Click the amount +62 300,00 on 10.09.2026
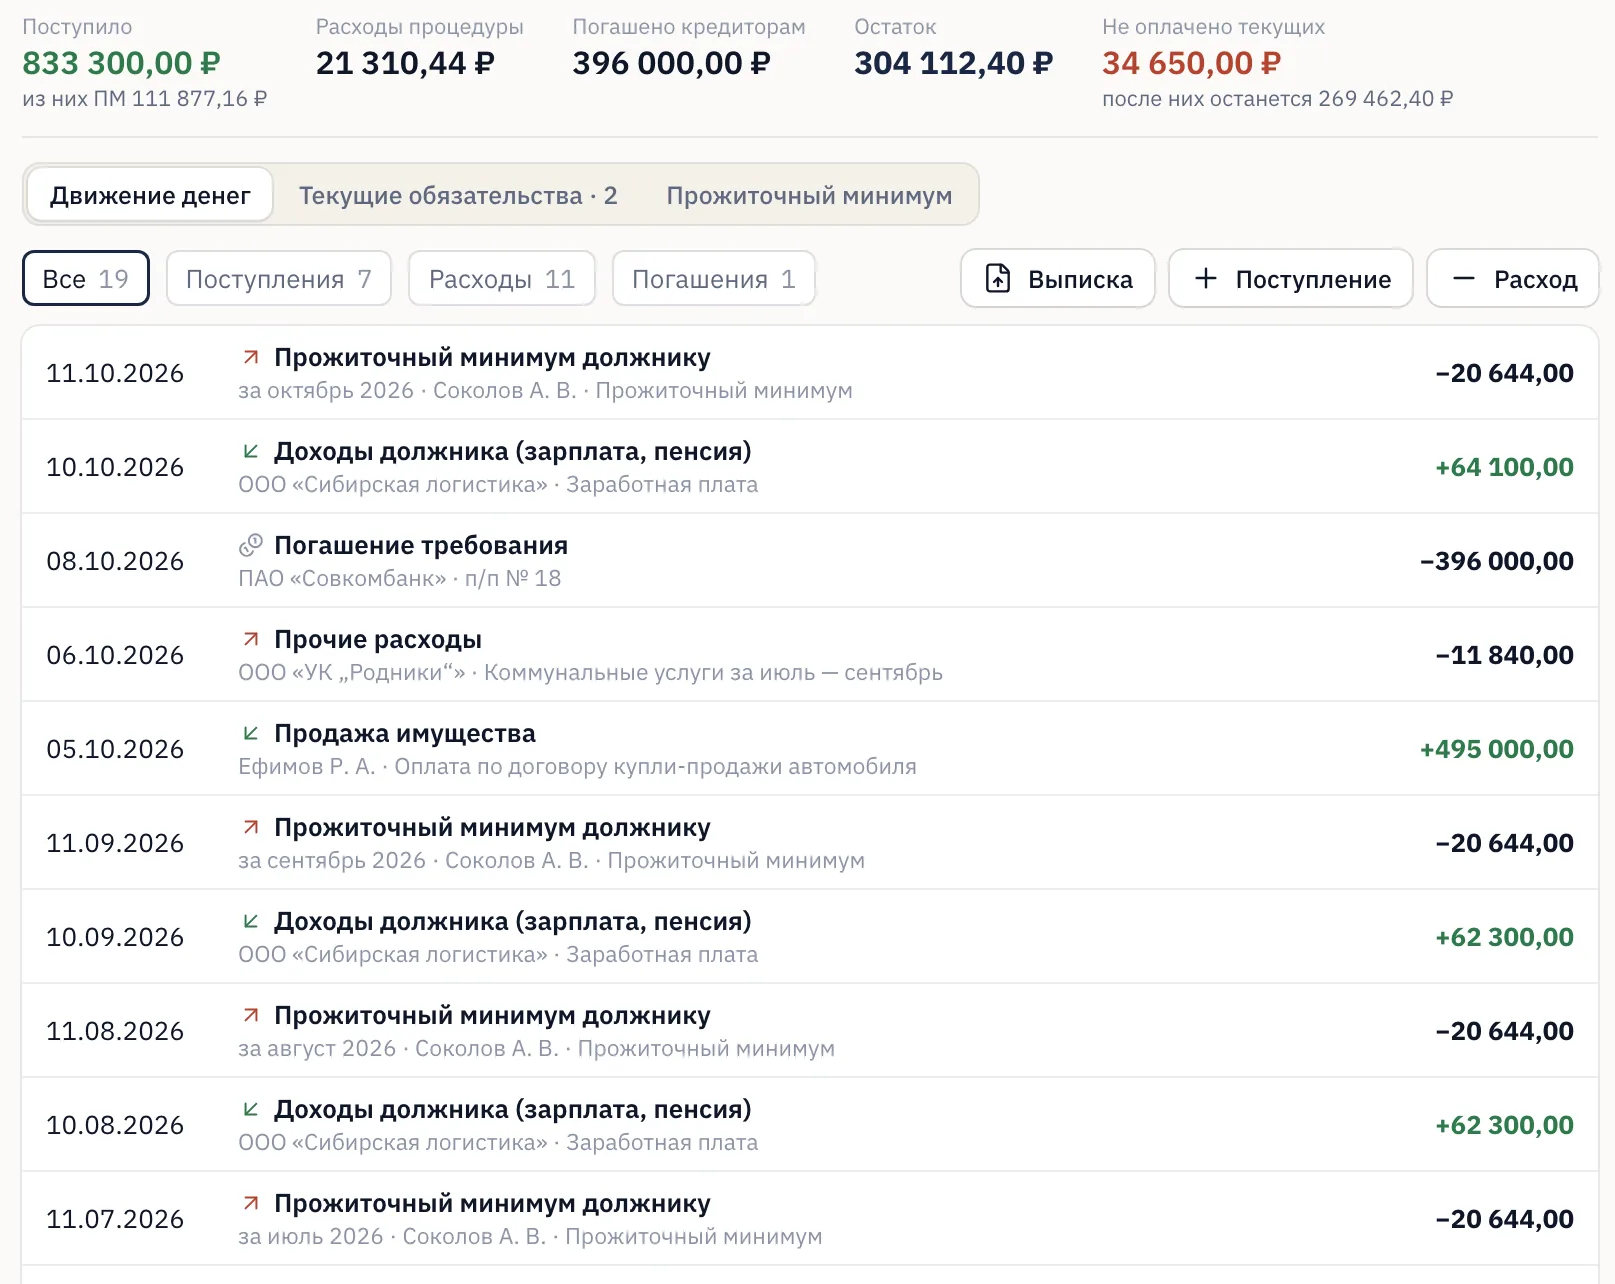This screenshot has height=1284, width=1615. pos(1505,937)
